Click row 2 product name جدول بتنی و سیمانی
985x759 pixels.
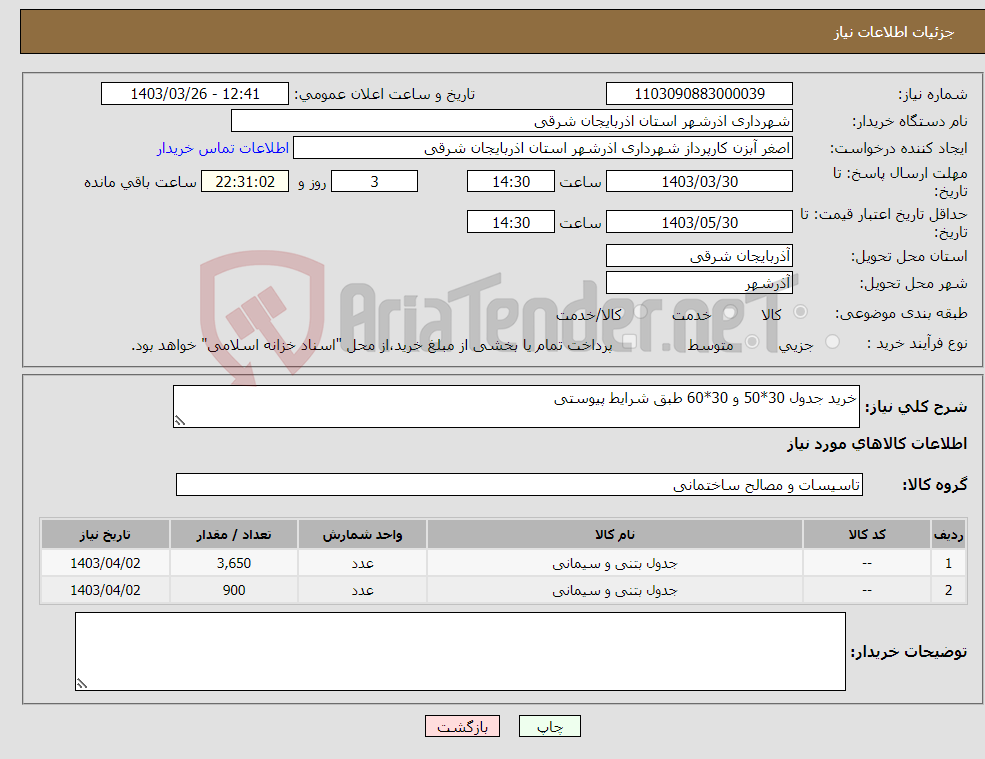coord(614,591)
